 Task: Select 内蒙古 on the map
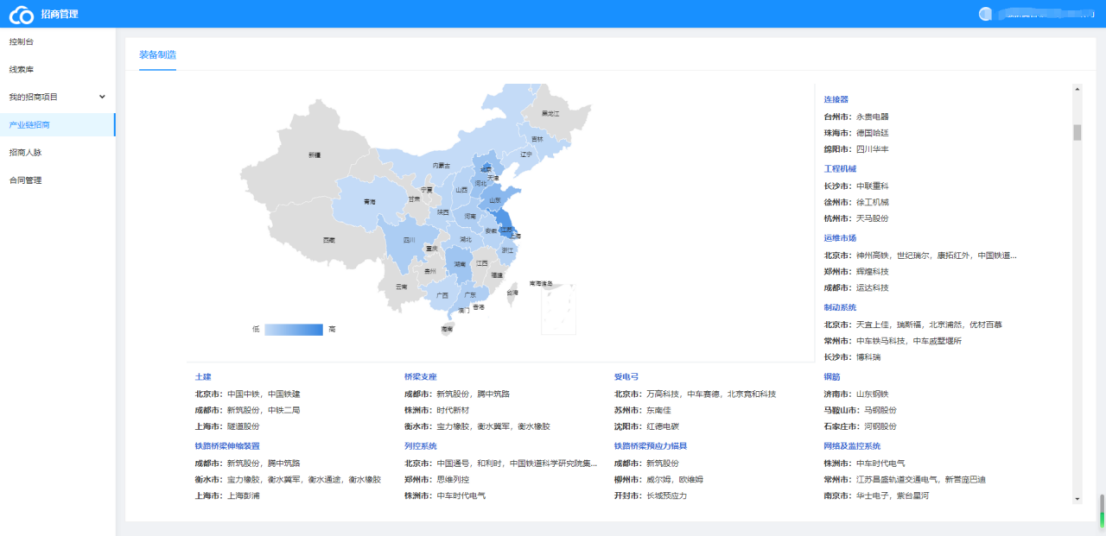point(442,165)
